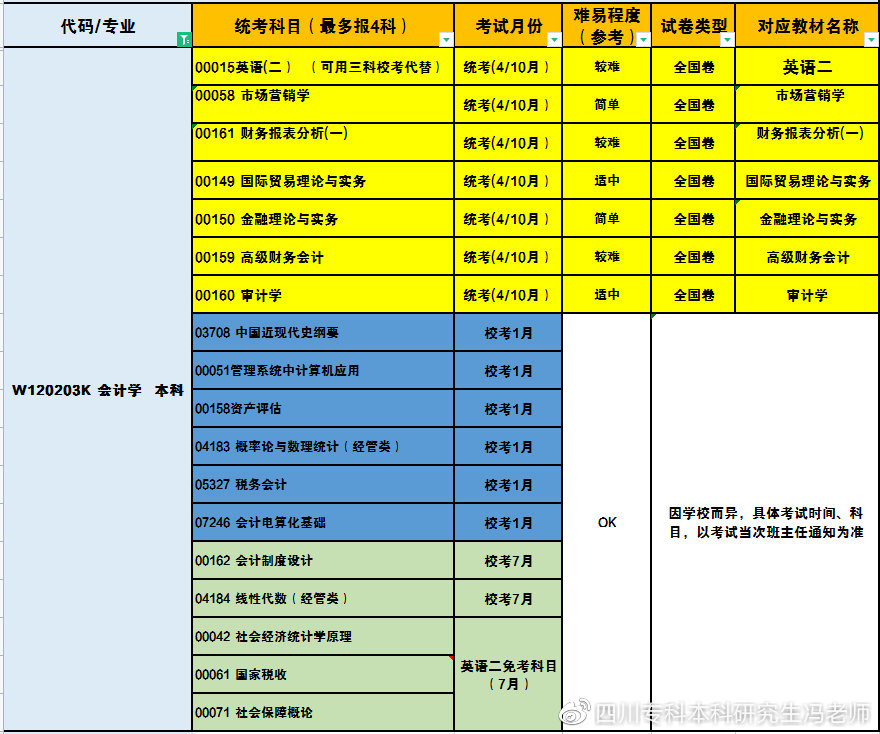
Task: Select 校考7月 in 线性代数 row
Action: (x=508, y=599)
